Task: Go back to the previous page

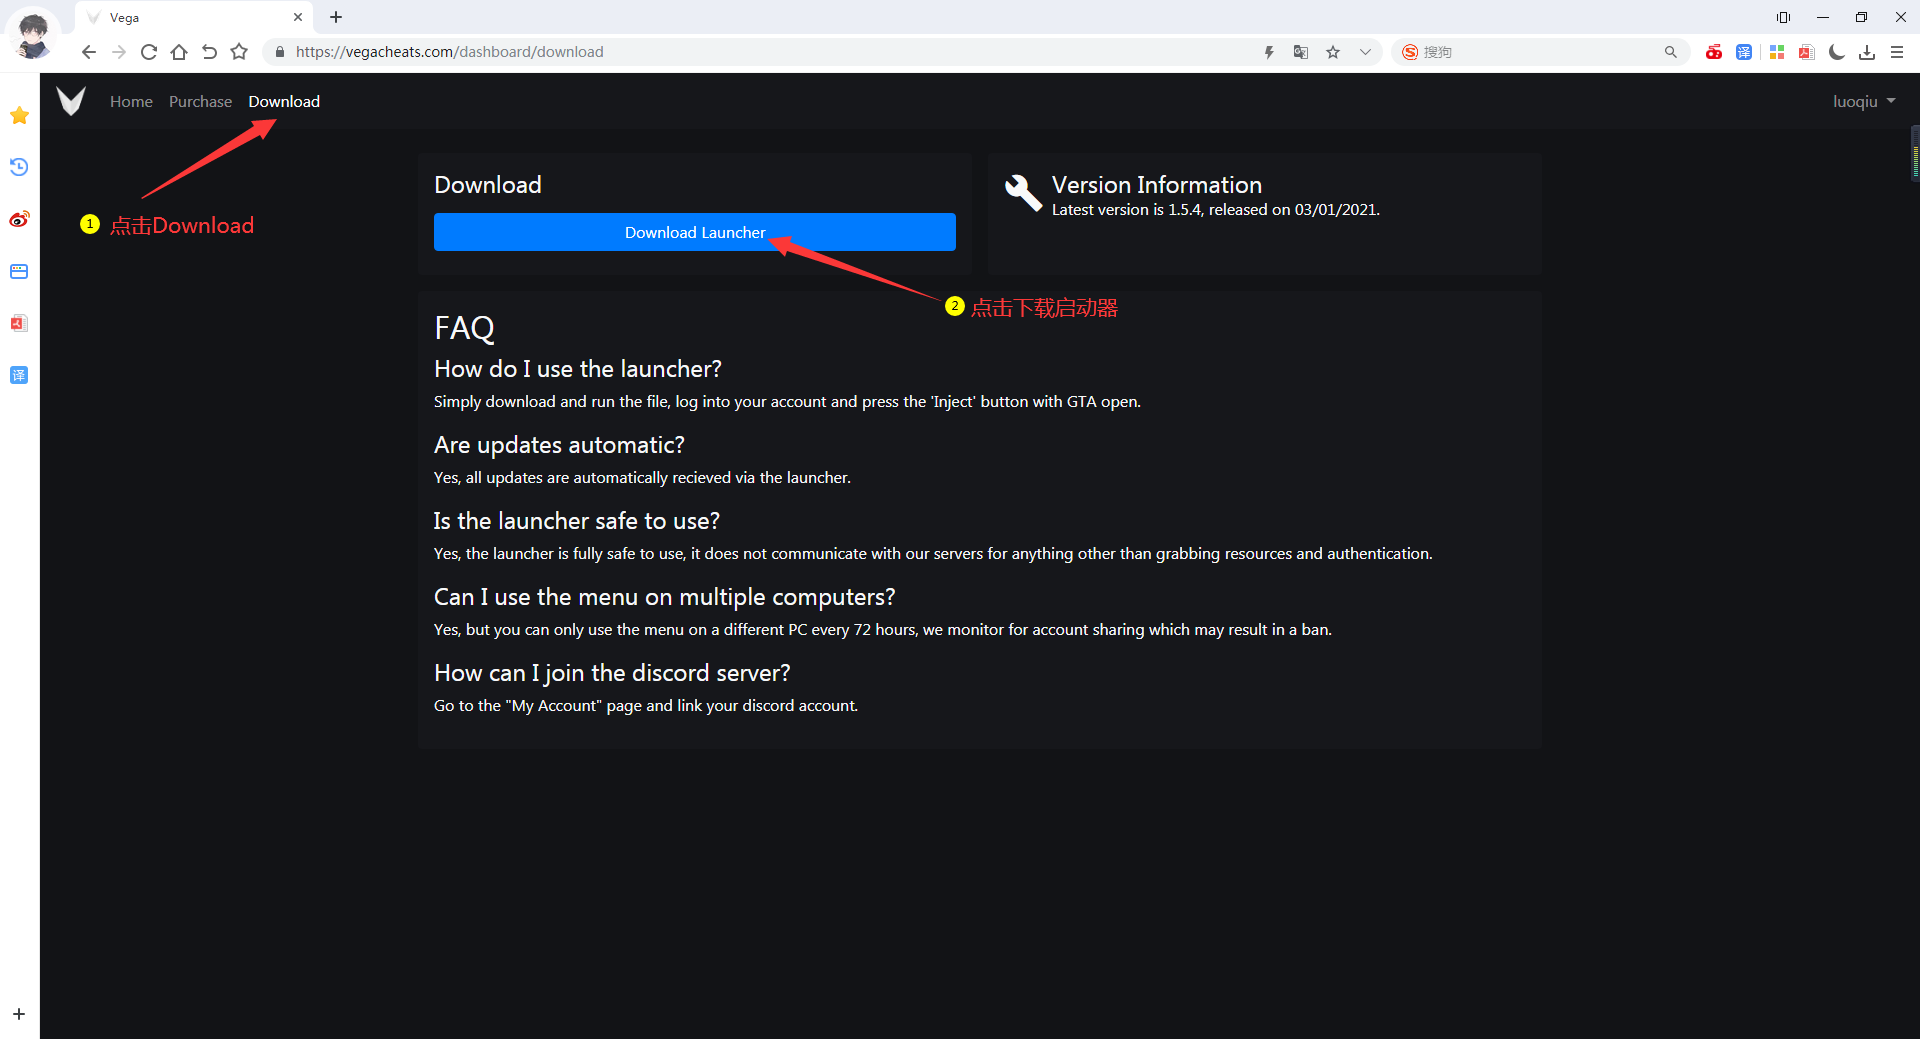Action: [x=89, y=52]
